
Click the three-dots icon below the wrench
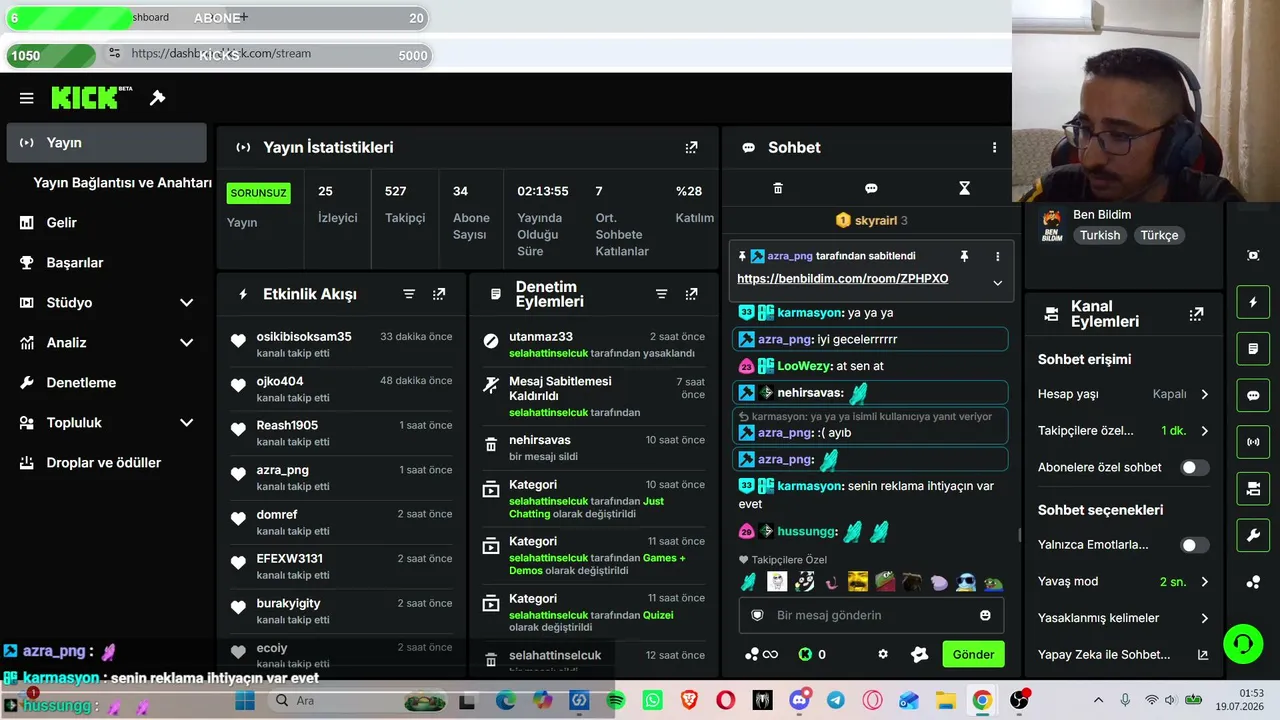coord(1253,582)
